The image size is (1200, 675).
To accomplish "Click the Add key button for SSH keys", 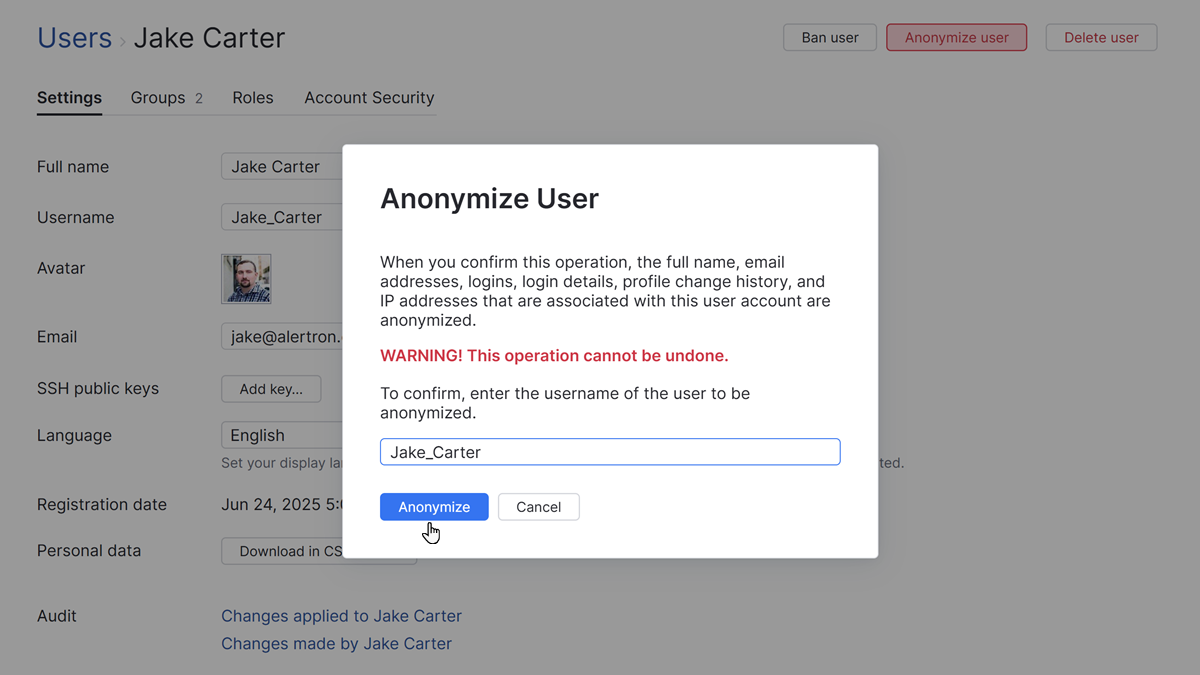I will (271, 389).
